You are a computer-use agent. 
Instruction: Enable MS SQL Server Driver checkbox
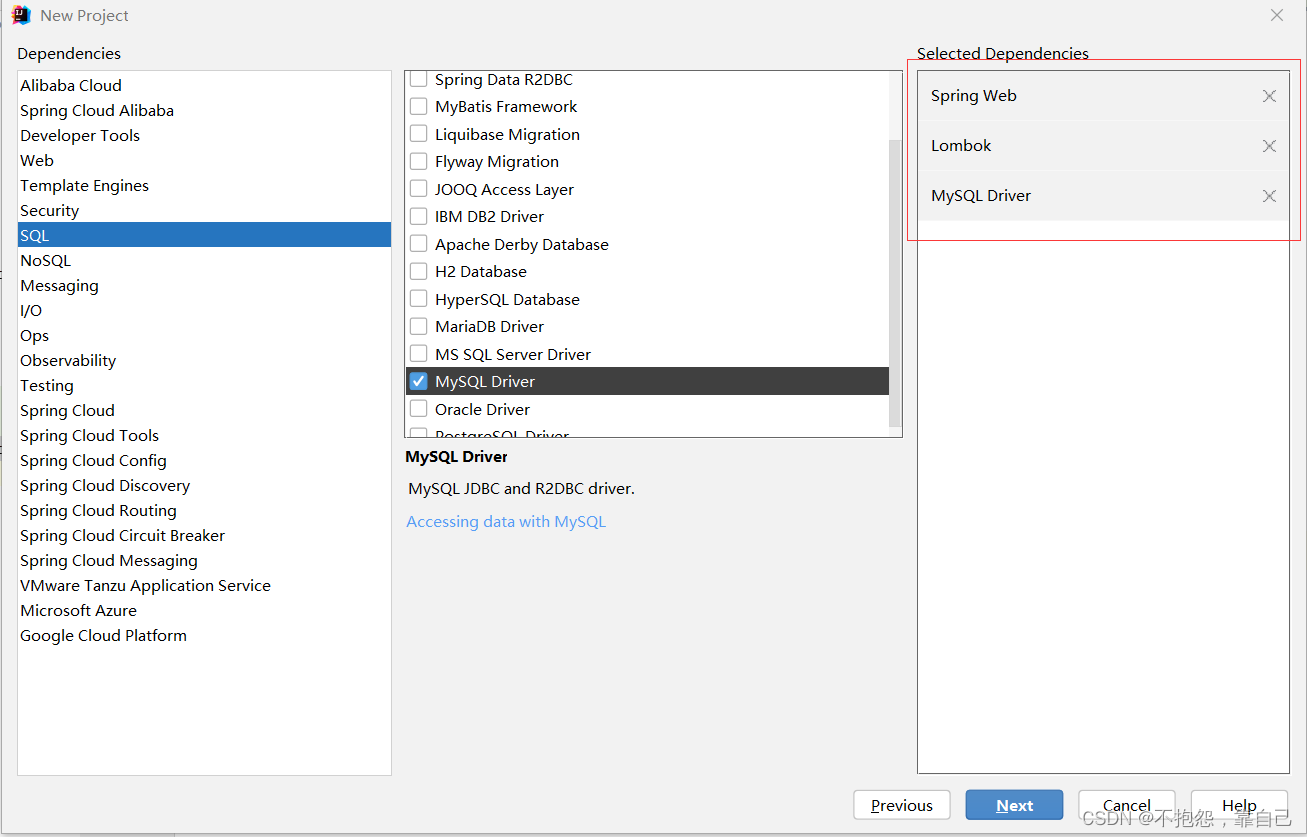coord(419,354)
